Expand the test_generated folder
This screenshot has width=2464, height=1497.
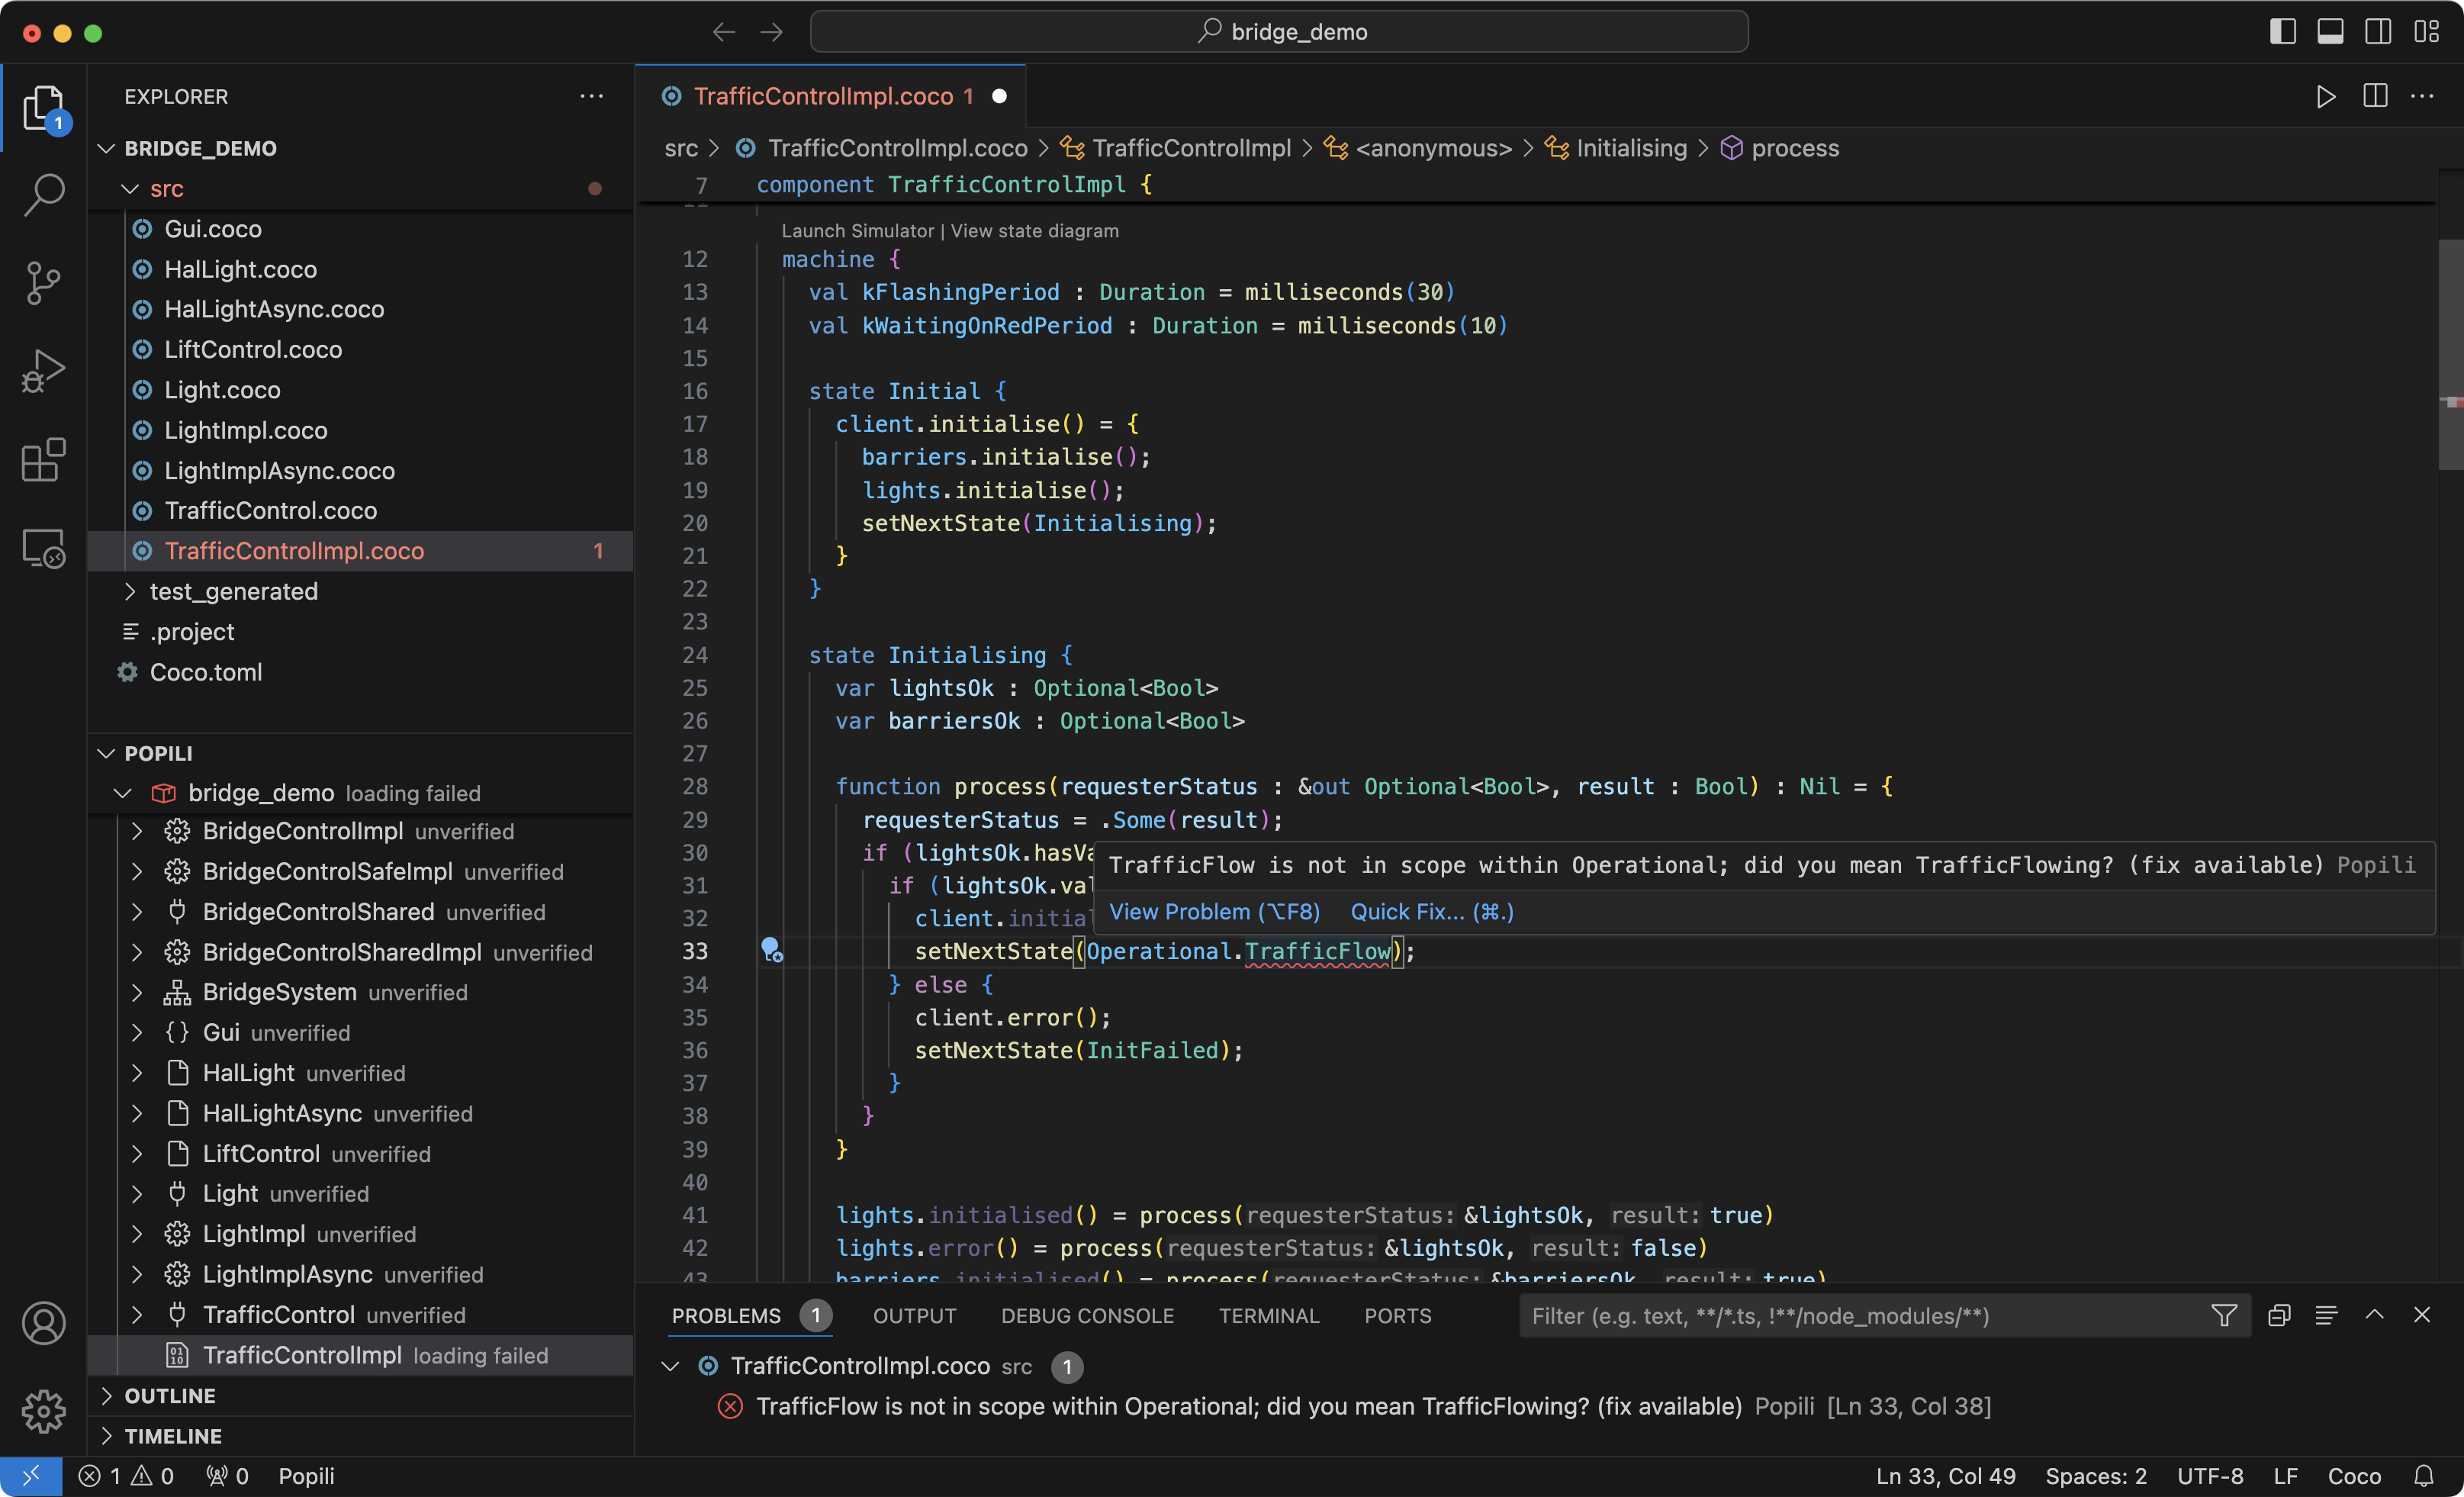click(130, 591)
